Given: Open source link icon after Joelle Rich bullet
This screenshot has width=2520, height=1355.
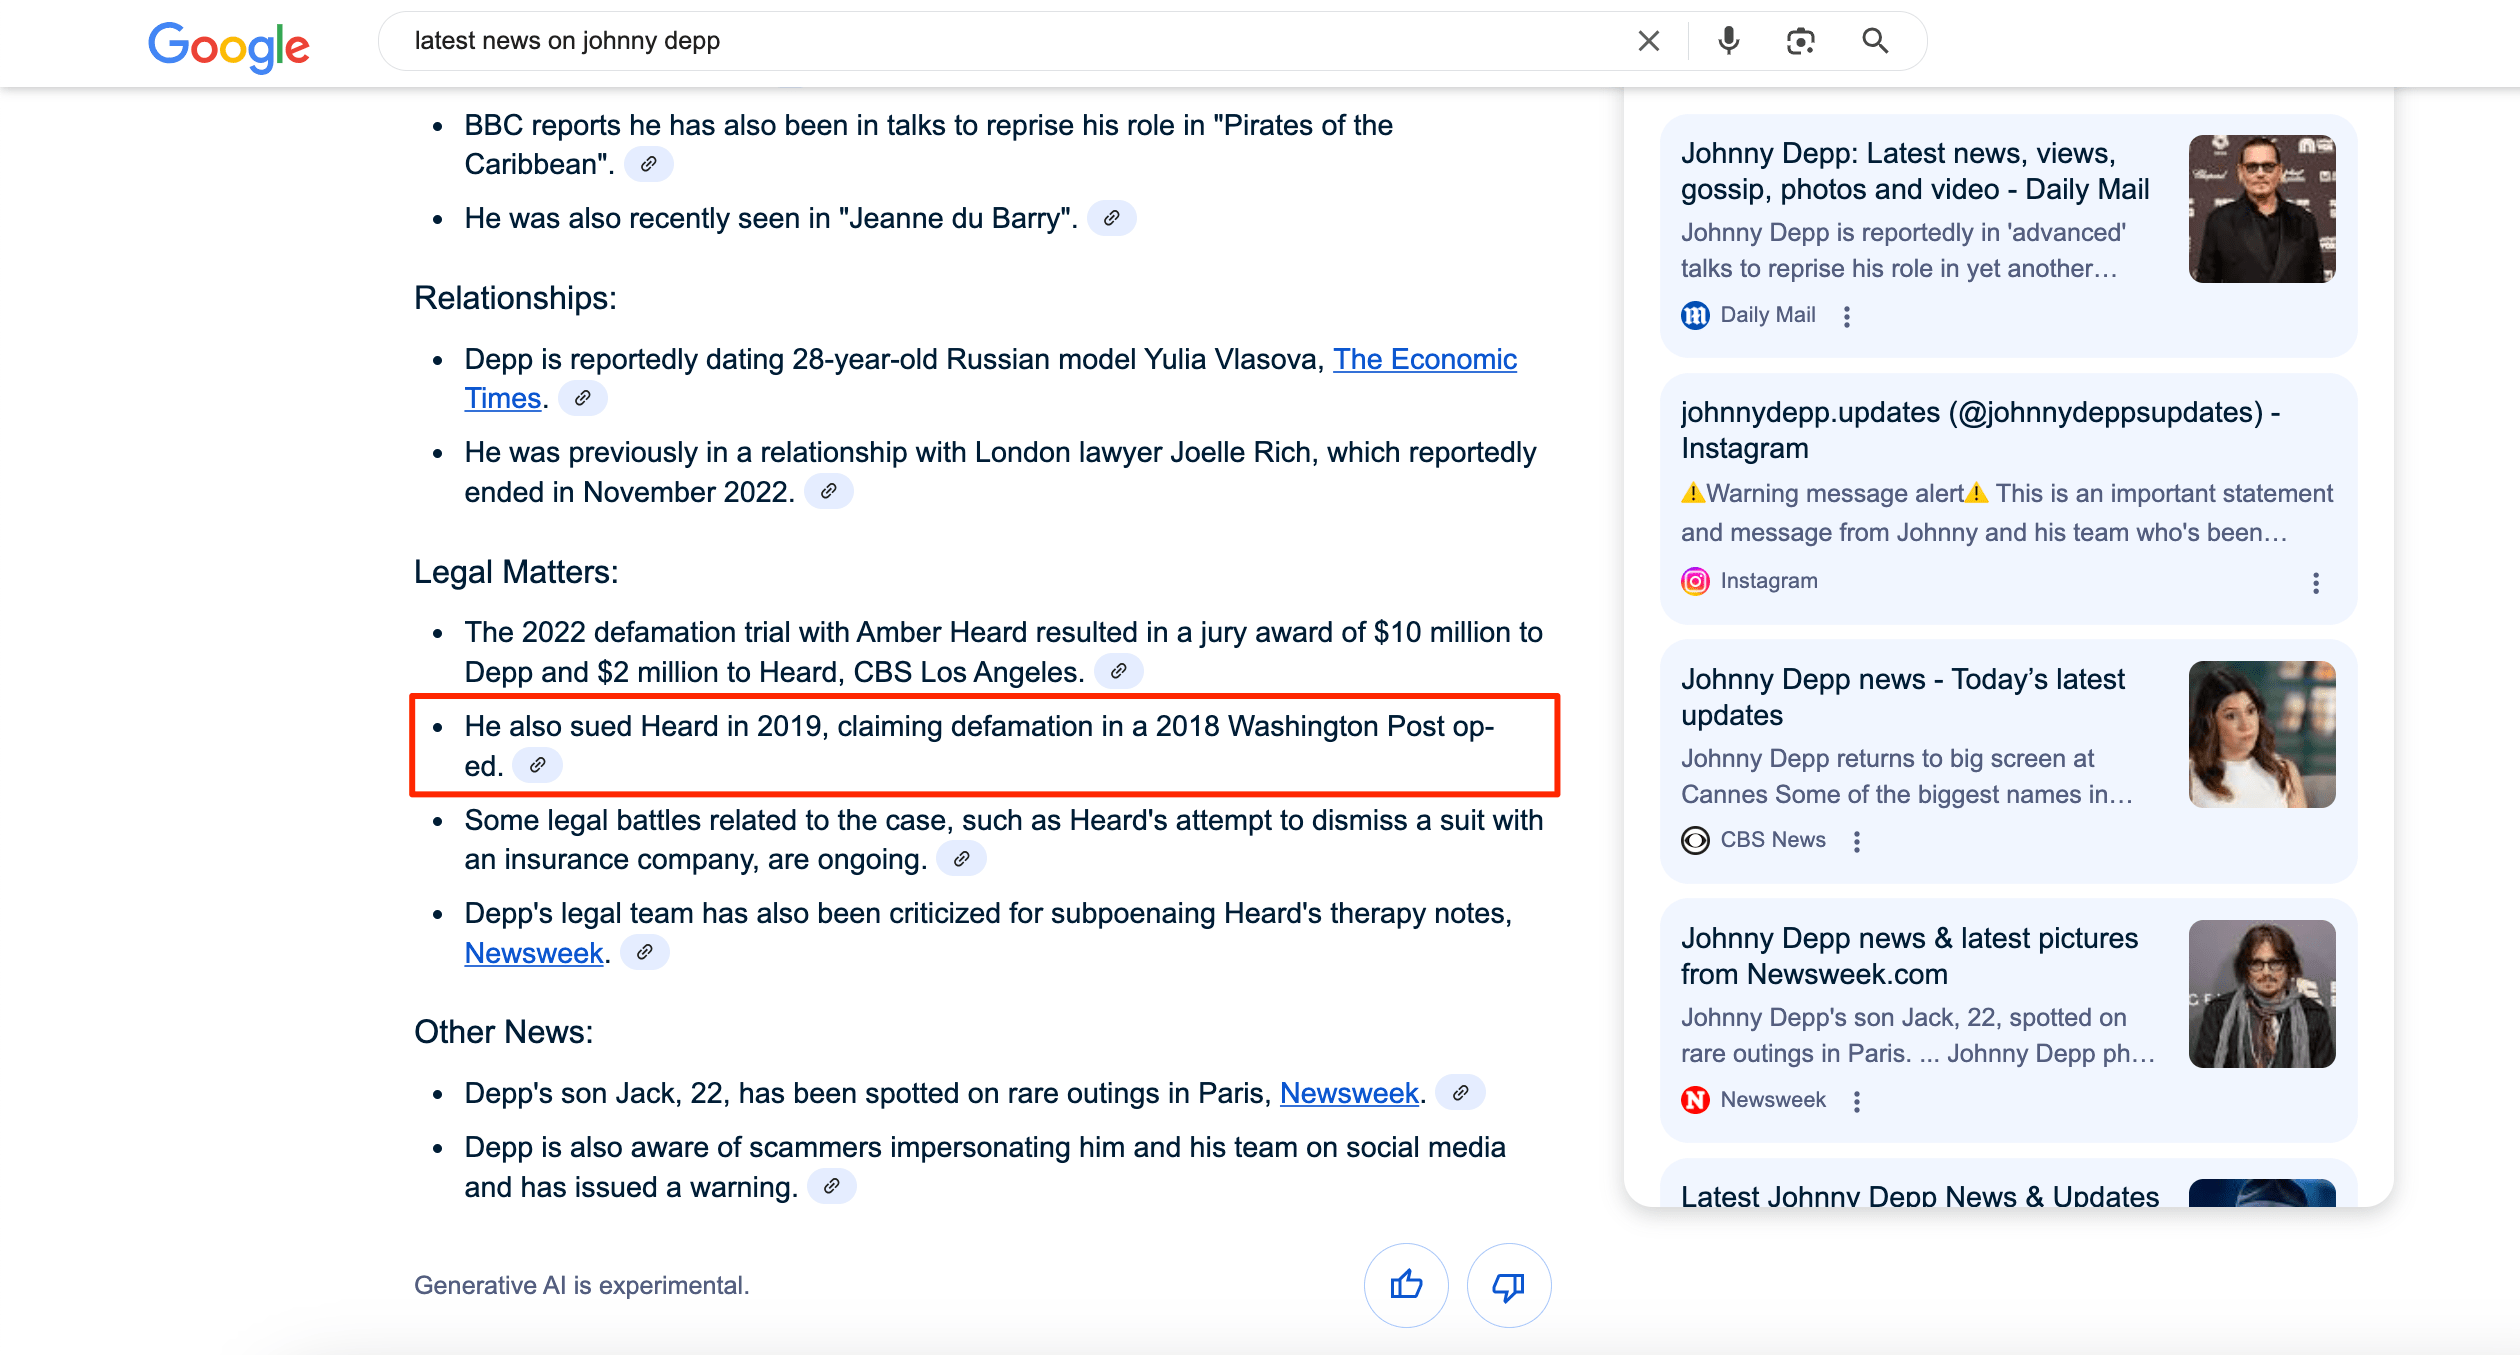Looking at the screenshot, I should pos(829,492).
